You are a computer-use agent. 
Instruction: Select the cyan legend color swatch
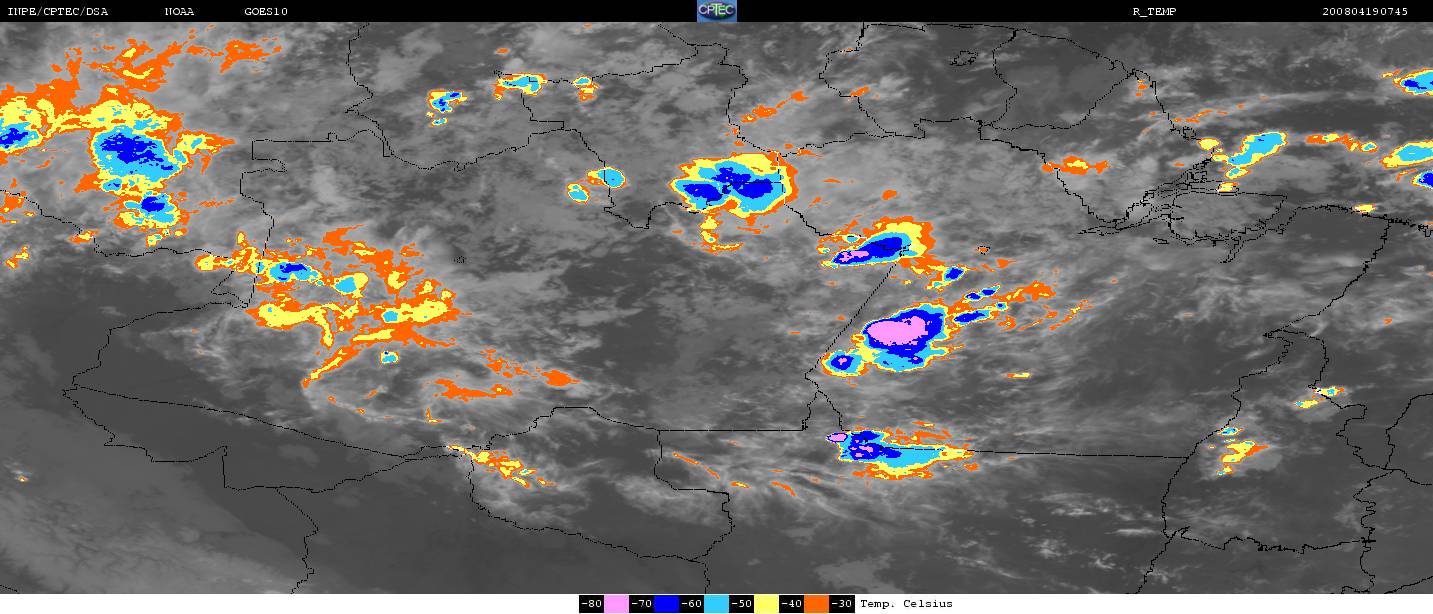pyautogui.click(x=716, y=604)
